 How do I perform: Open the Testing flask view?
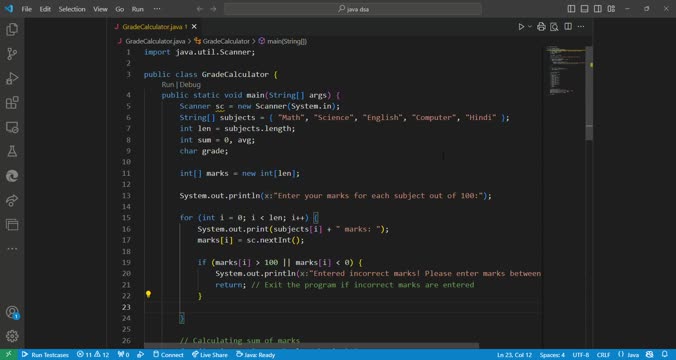click(x=12, y=151)
